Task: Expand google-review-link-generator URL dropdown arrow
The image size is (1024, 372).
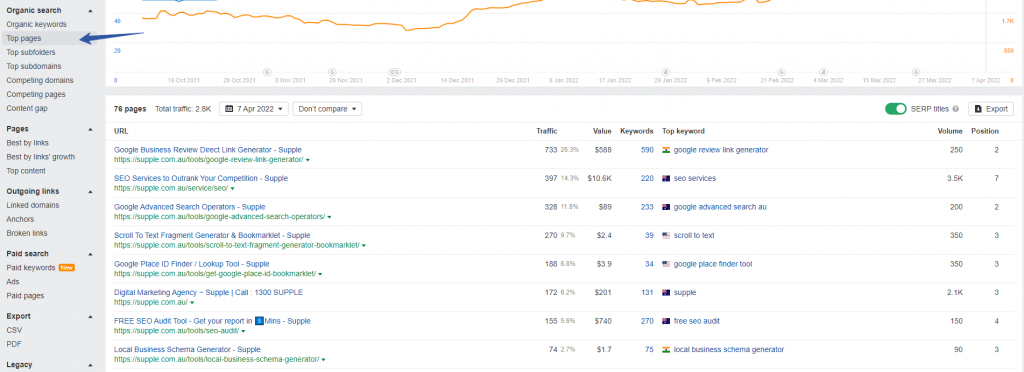Action: pyautogui.click(x=308, y=160)
